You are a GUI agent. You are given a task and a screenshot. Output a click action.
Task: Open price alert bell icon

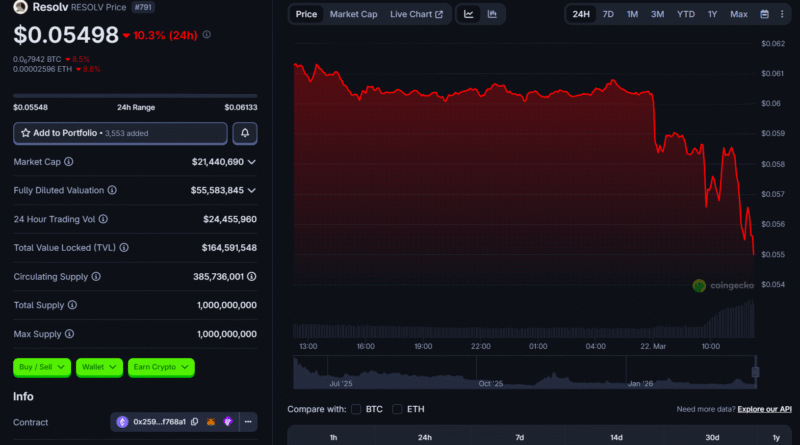245,133
